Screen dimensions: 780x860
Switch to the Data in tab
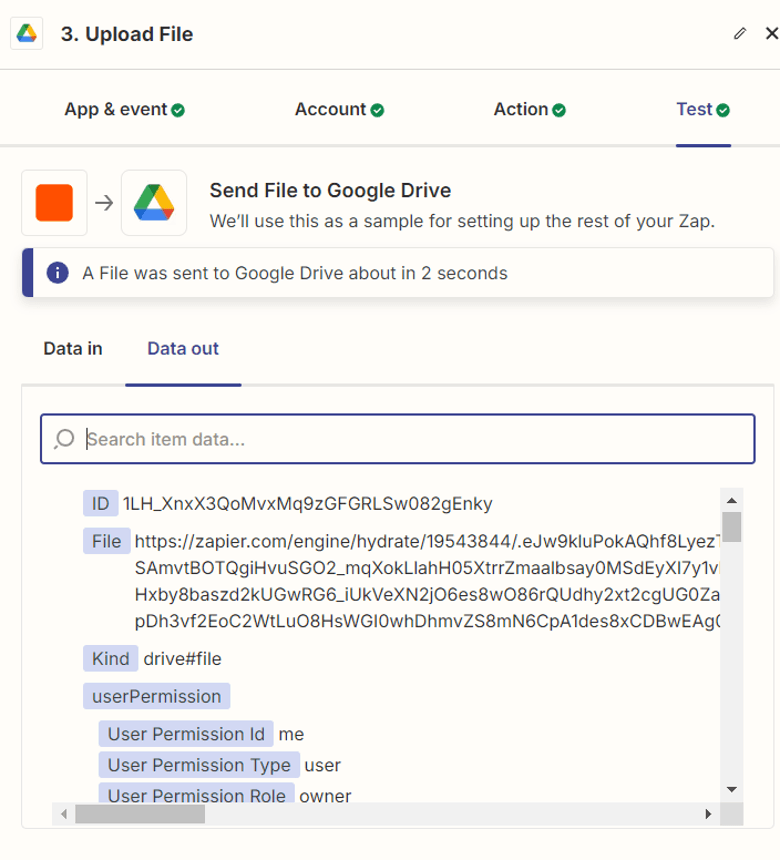(x=73, y=349)
